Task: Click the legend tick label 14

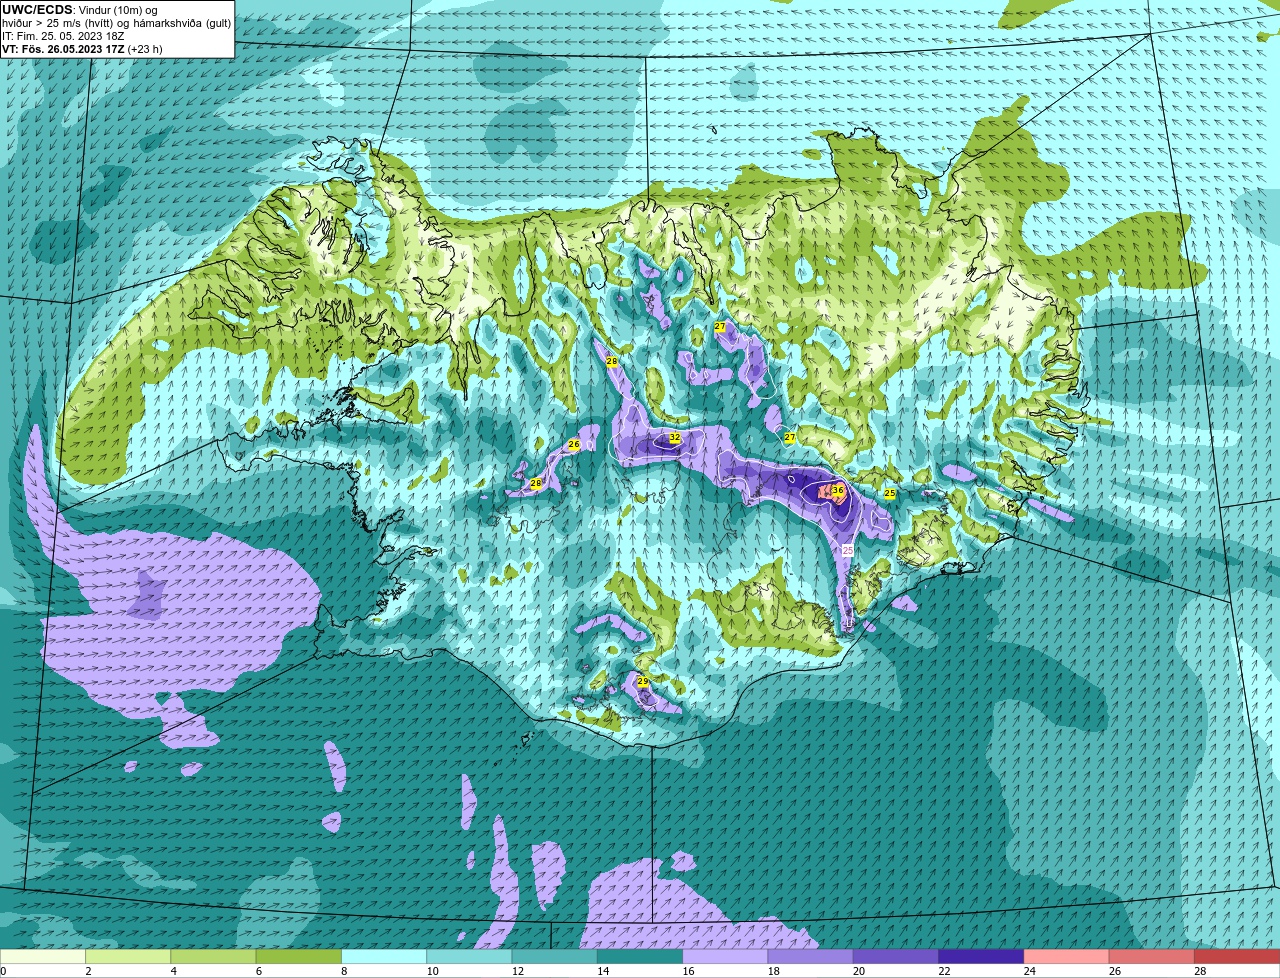Action: point(603,971)
